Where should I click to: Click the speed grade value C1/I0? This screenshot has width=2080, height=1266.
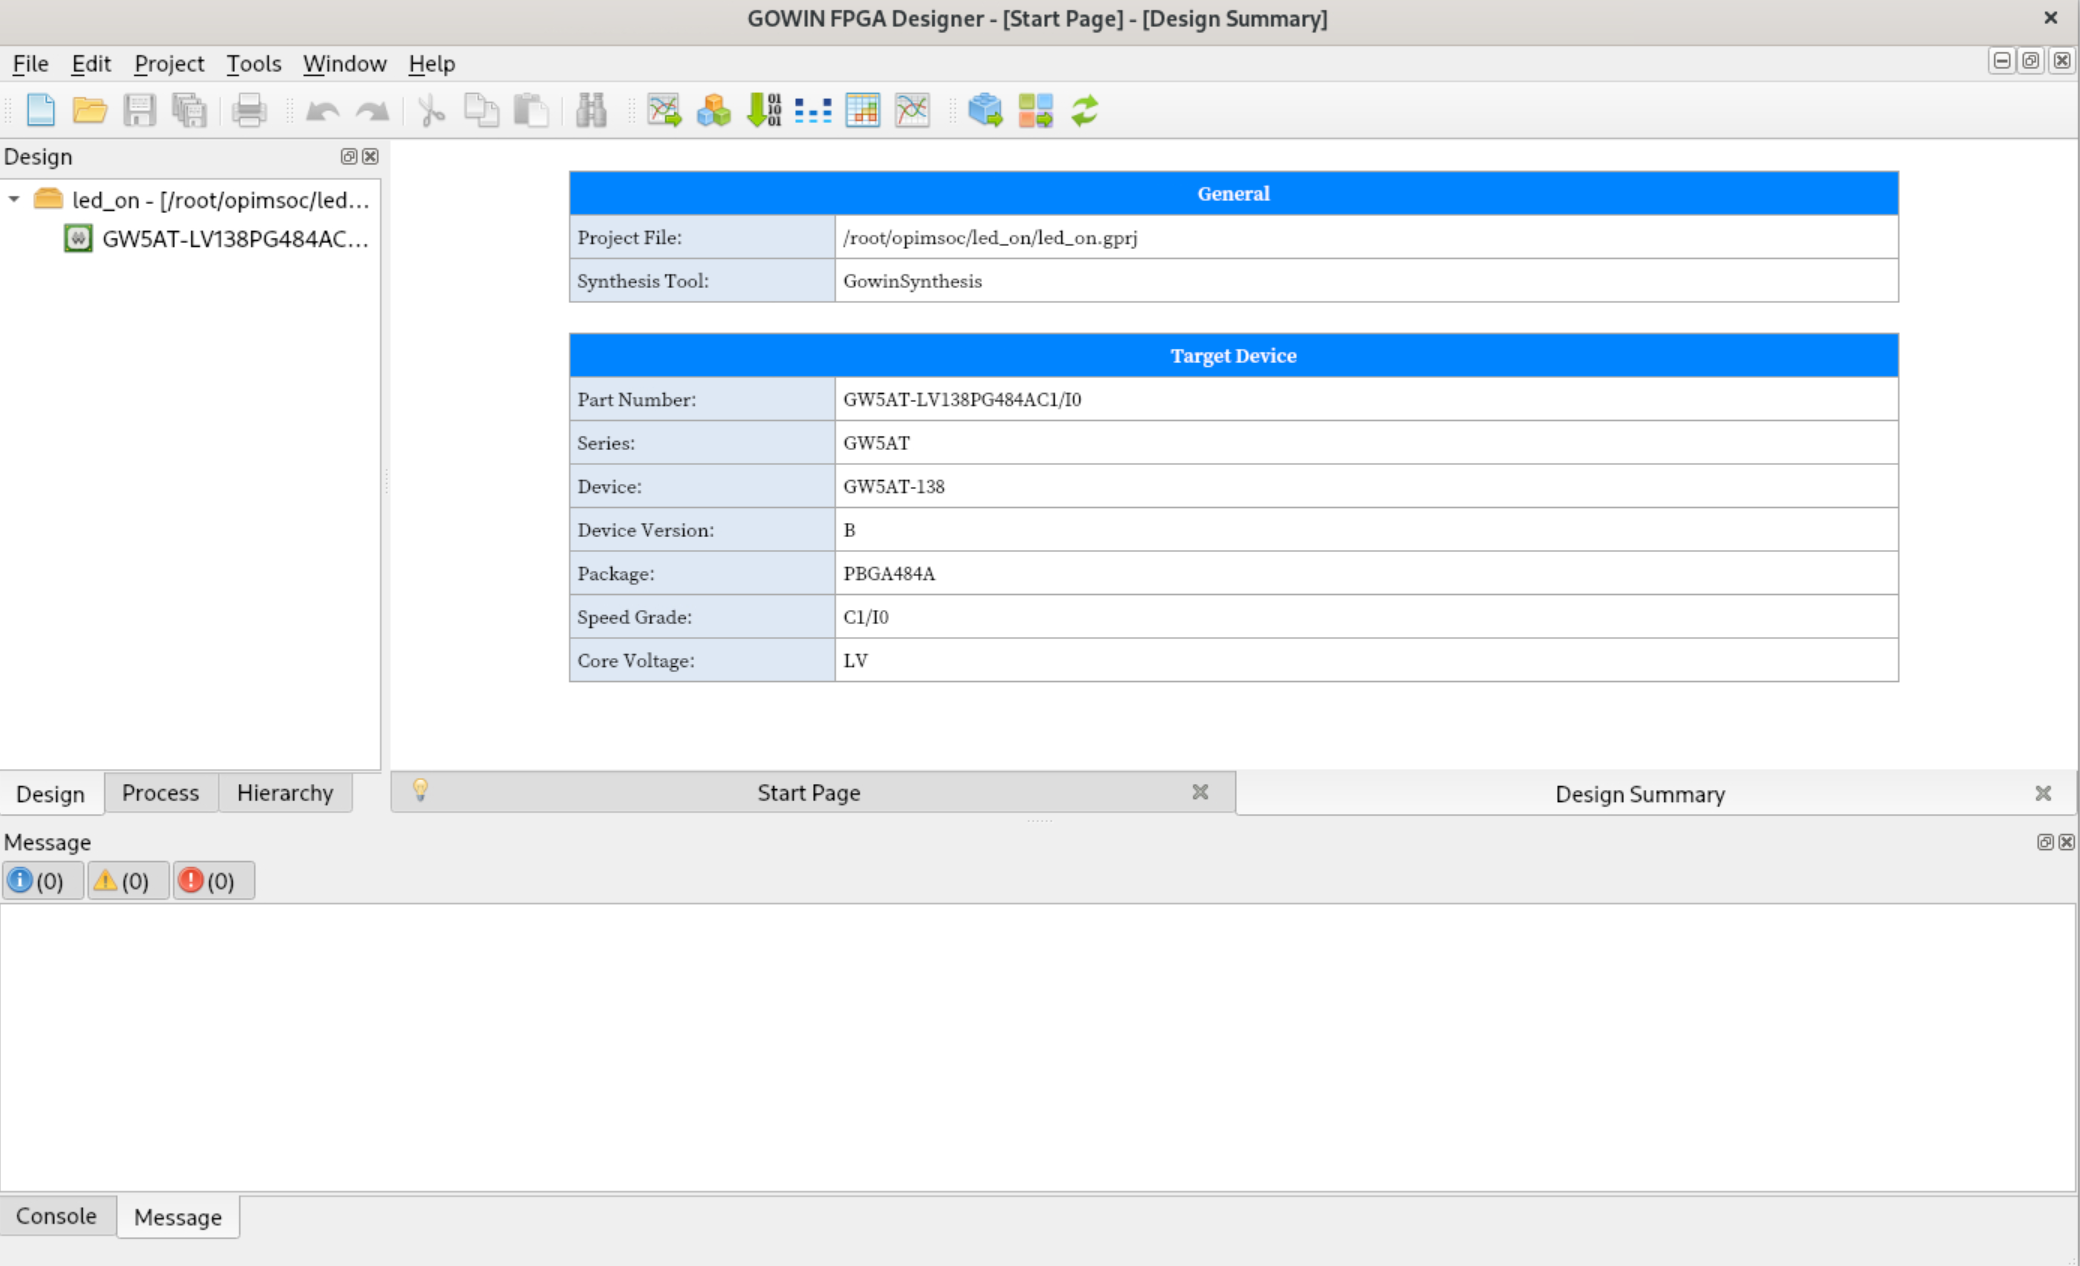(x=865, y=617)
